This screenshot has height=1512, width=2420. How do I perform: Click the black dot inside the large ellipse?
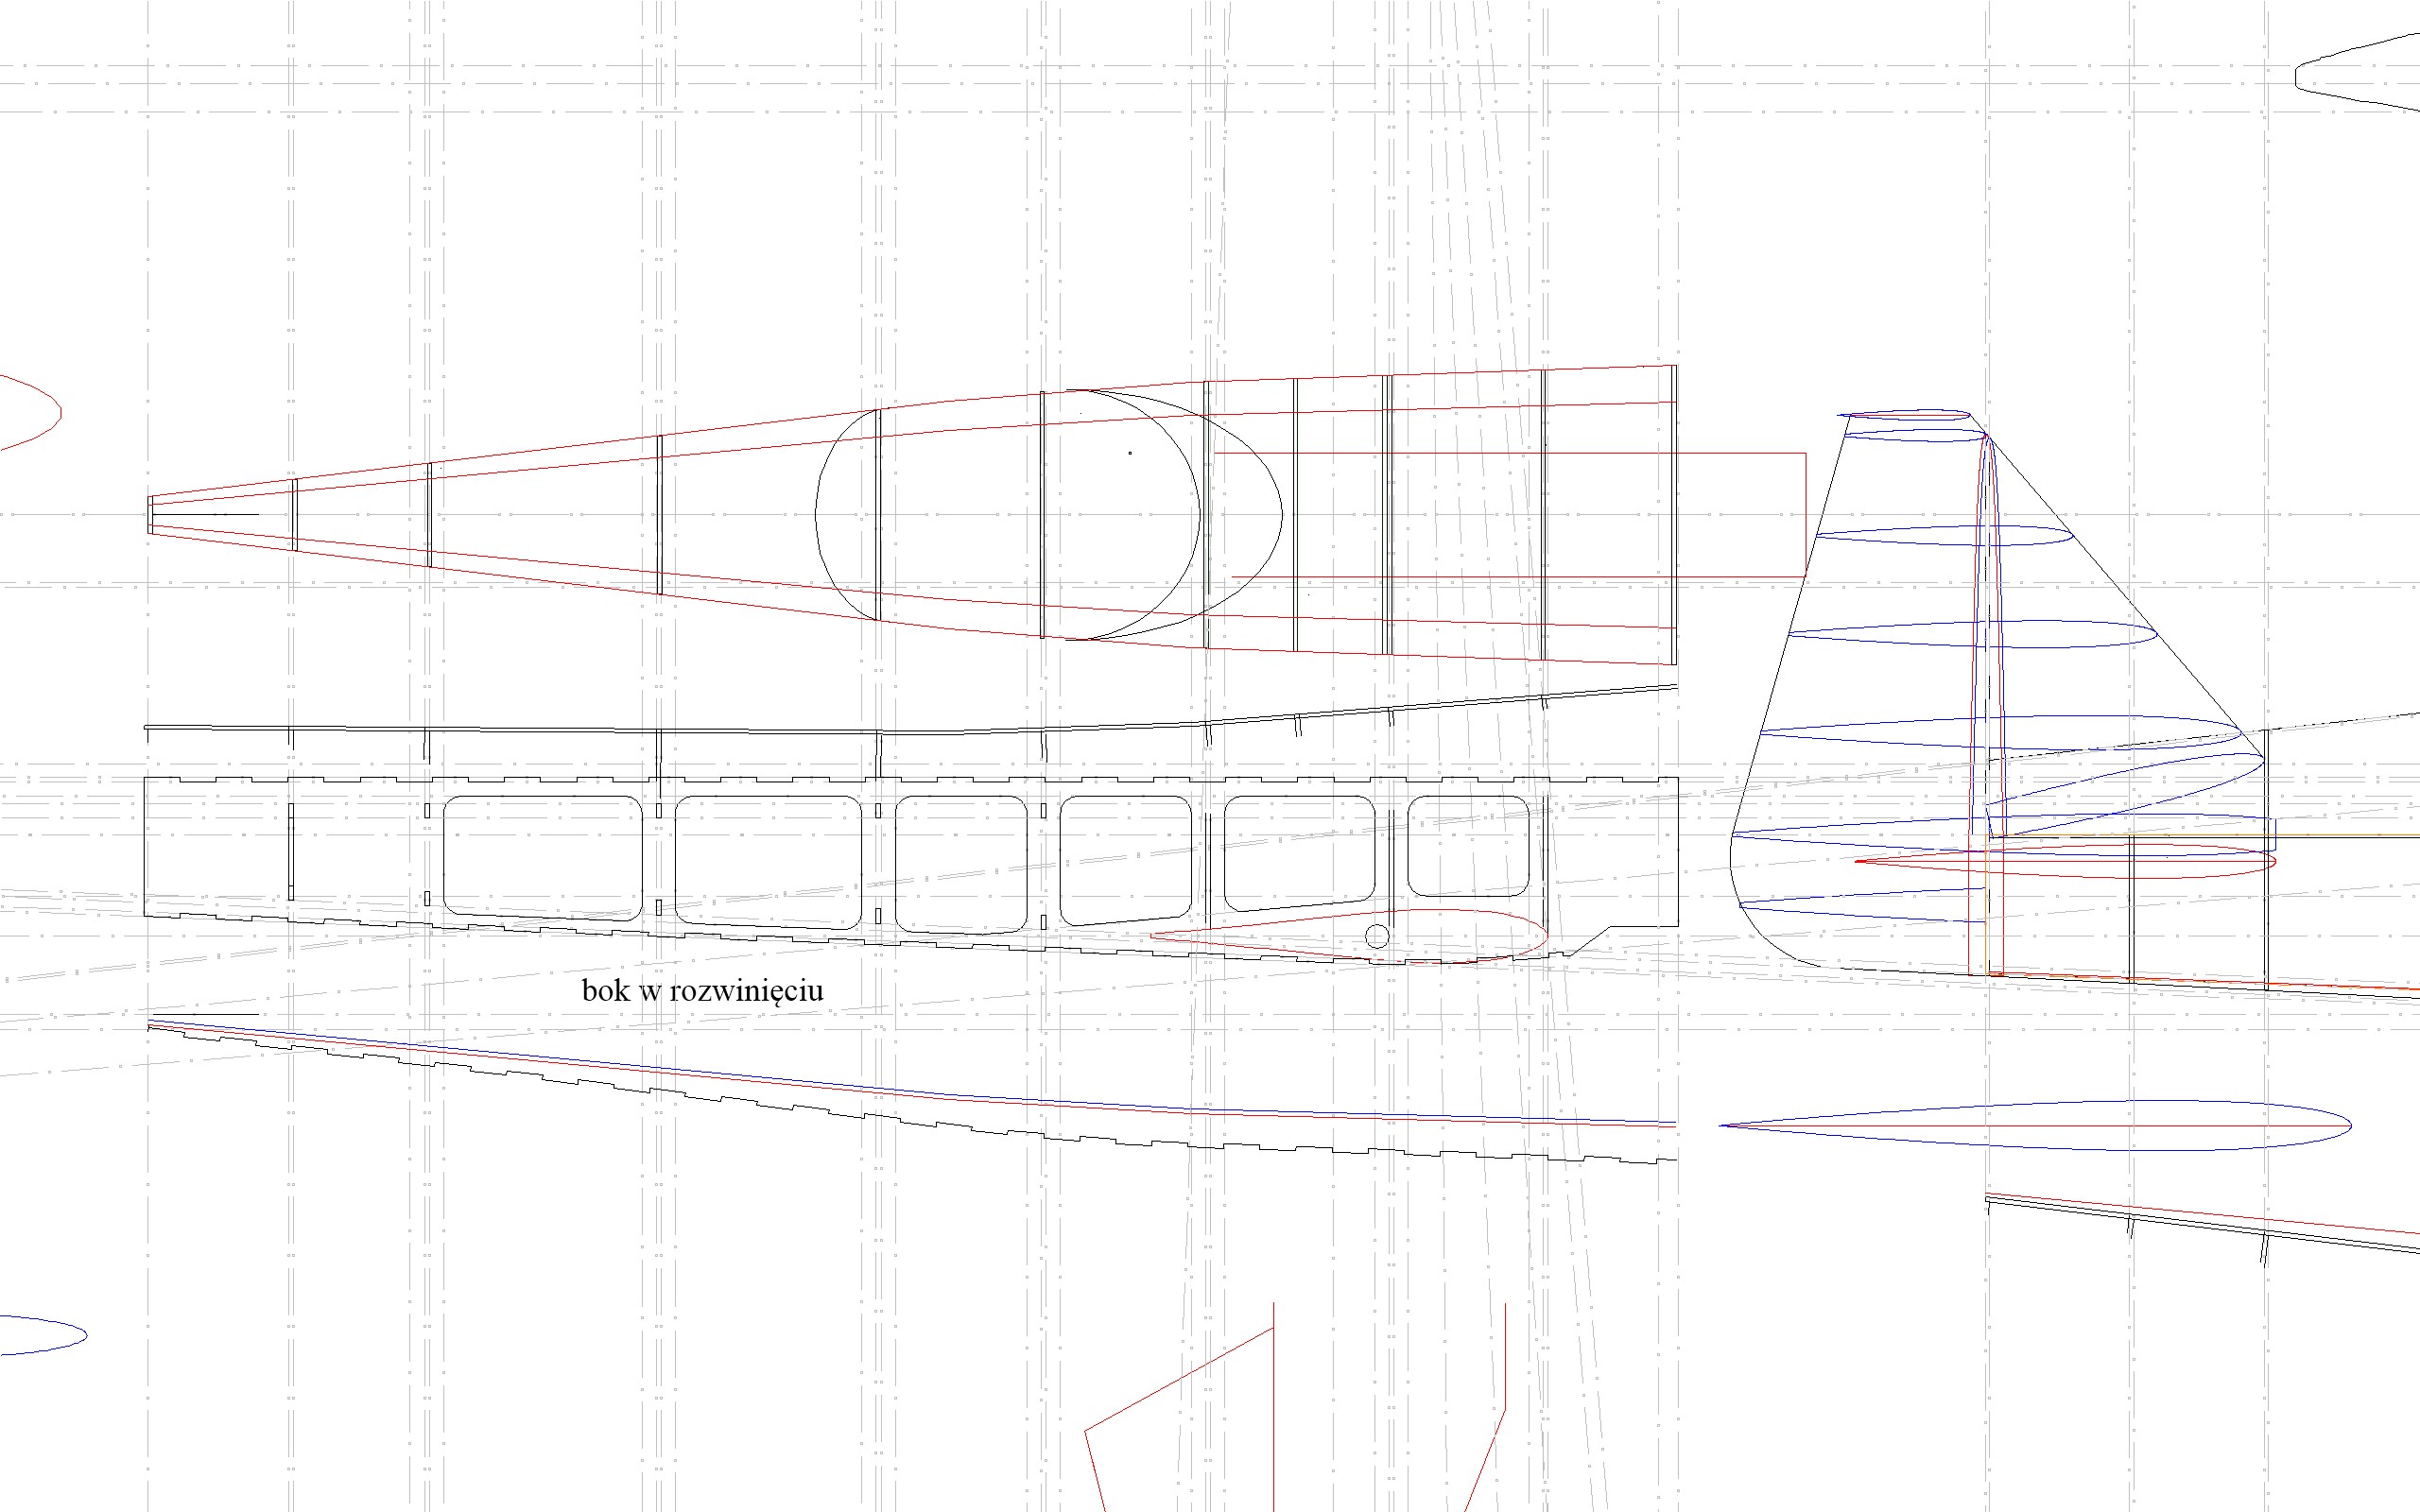click(1130, 453)
